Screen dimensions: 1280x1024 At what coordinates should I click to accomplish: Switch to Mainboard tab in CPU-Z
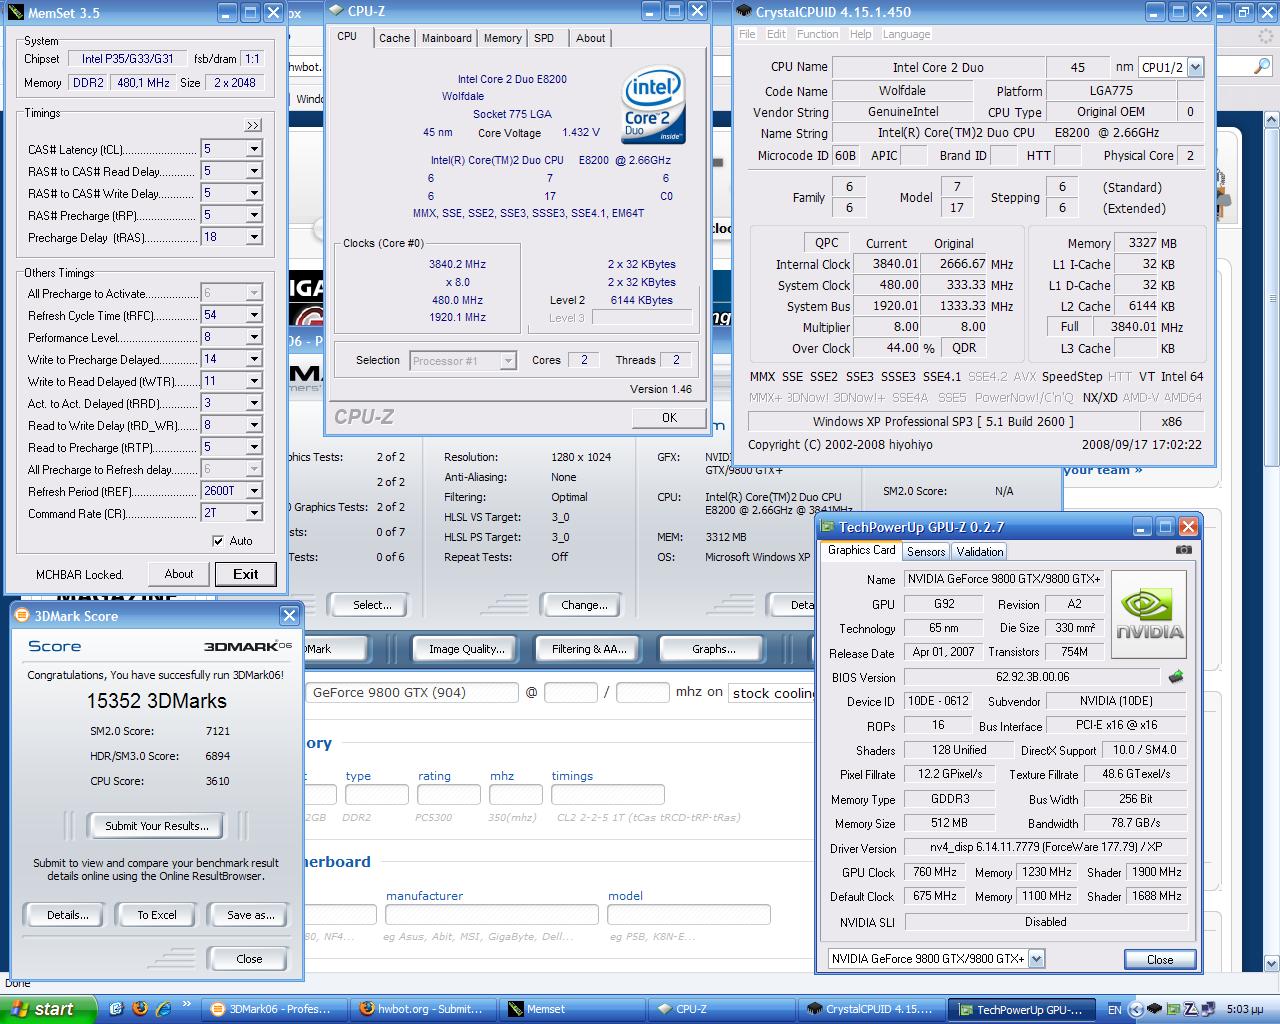[446, 38]
